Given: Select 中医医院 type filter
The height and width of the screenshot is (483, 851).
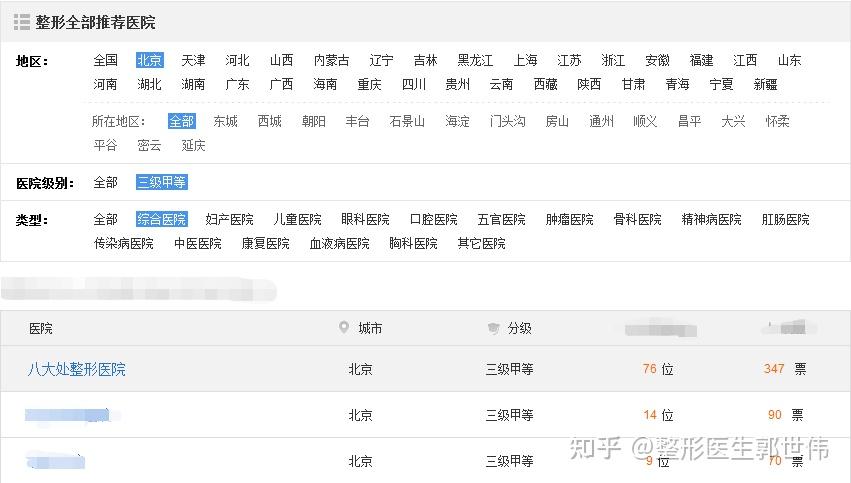Looking at the screenshot, I should click(198, 244).
